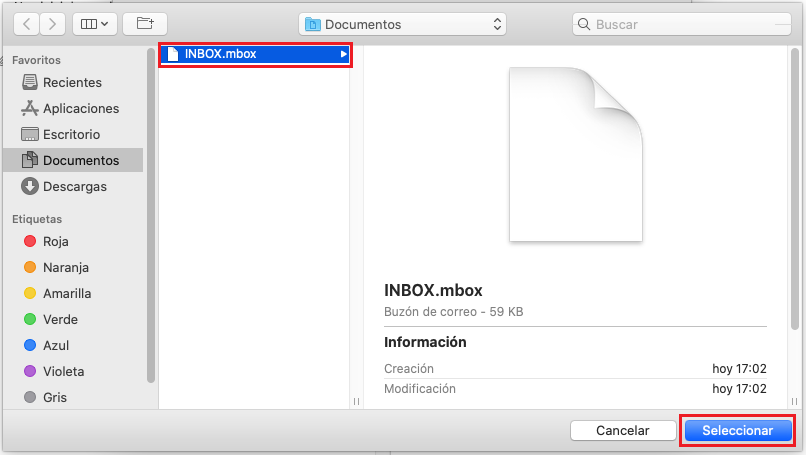806x455 pixels.
Task: Open the Documentos location pop-up menu
Action: tap(402, 24)
